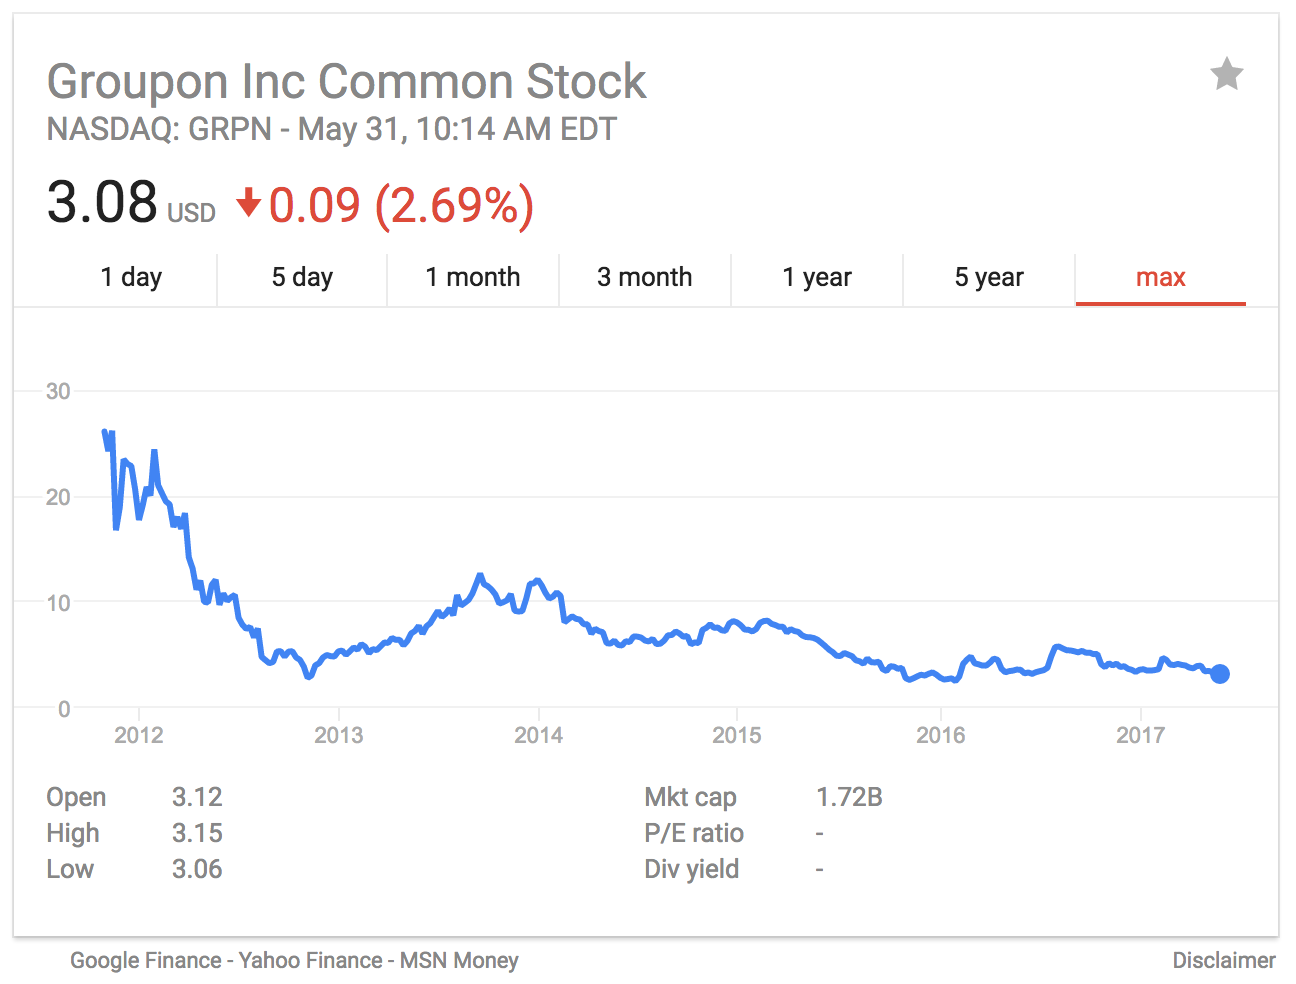
Task: Open the 3 month tab
Action: [645, 277]
